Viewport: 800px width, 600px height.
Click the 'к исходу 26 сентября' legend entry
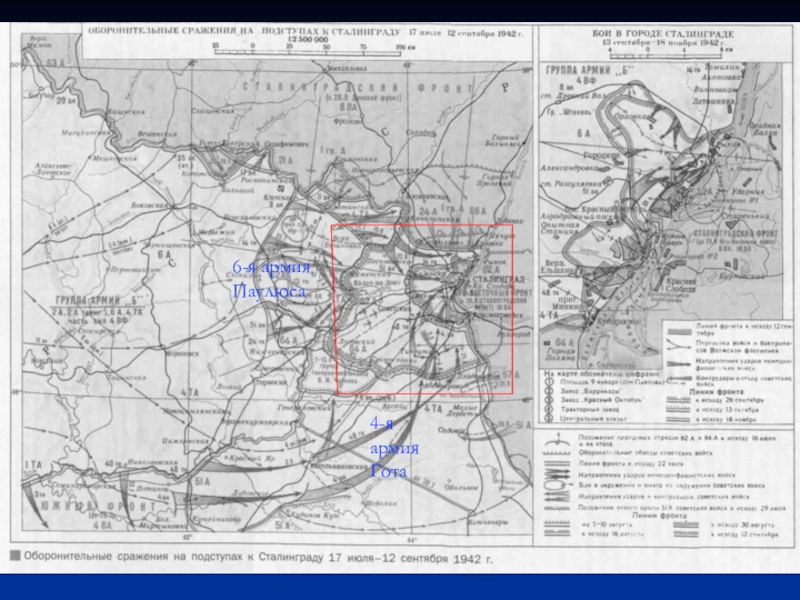click(x=730, y=400)
